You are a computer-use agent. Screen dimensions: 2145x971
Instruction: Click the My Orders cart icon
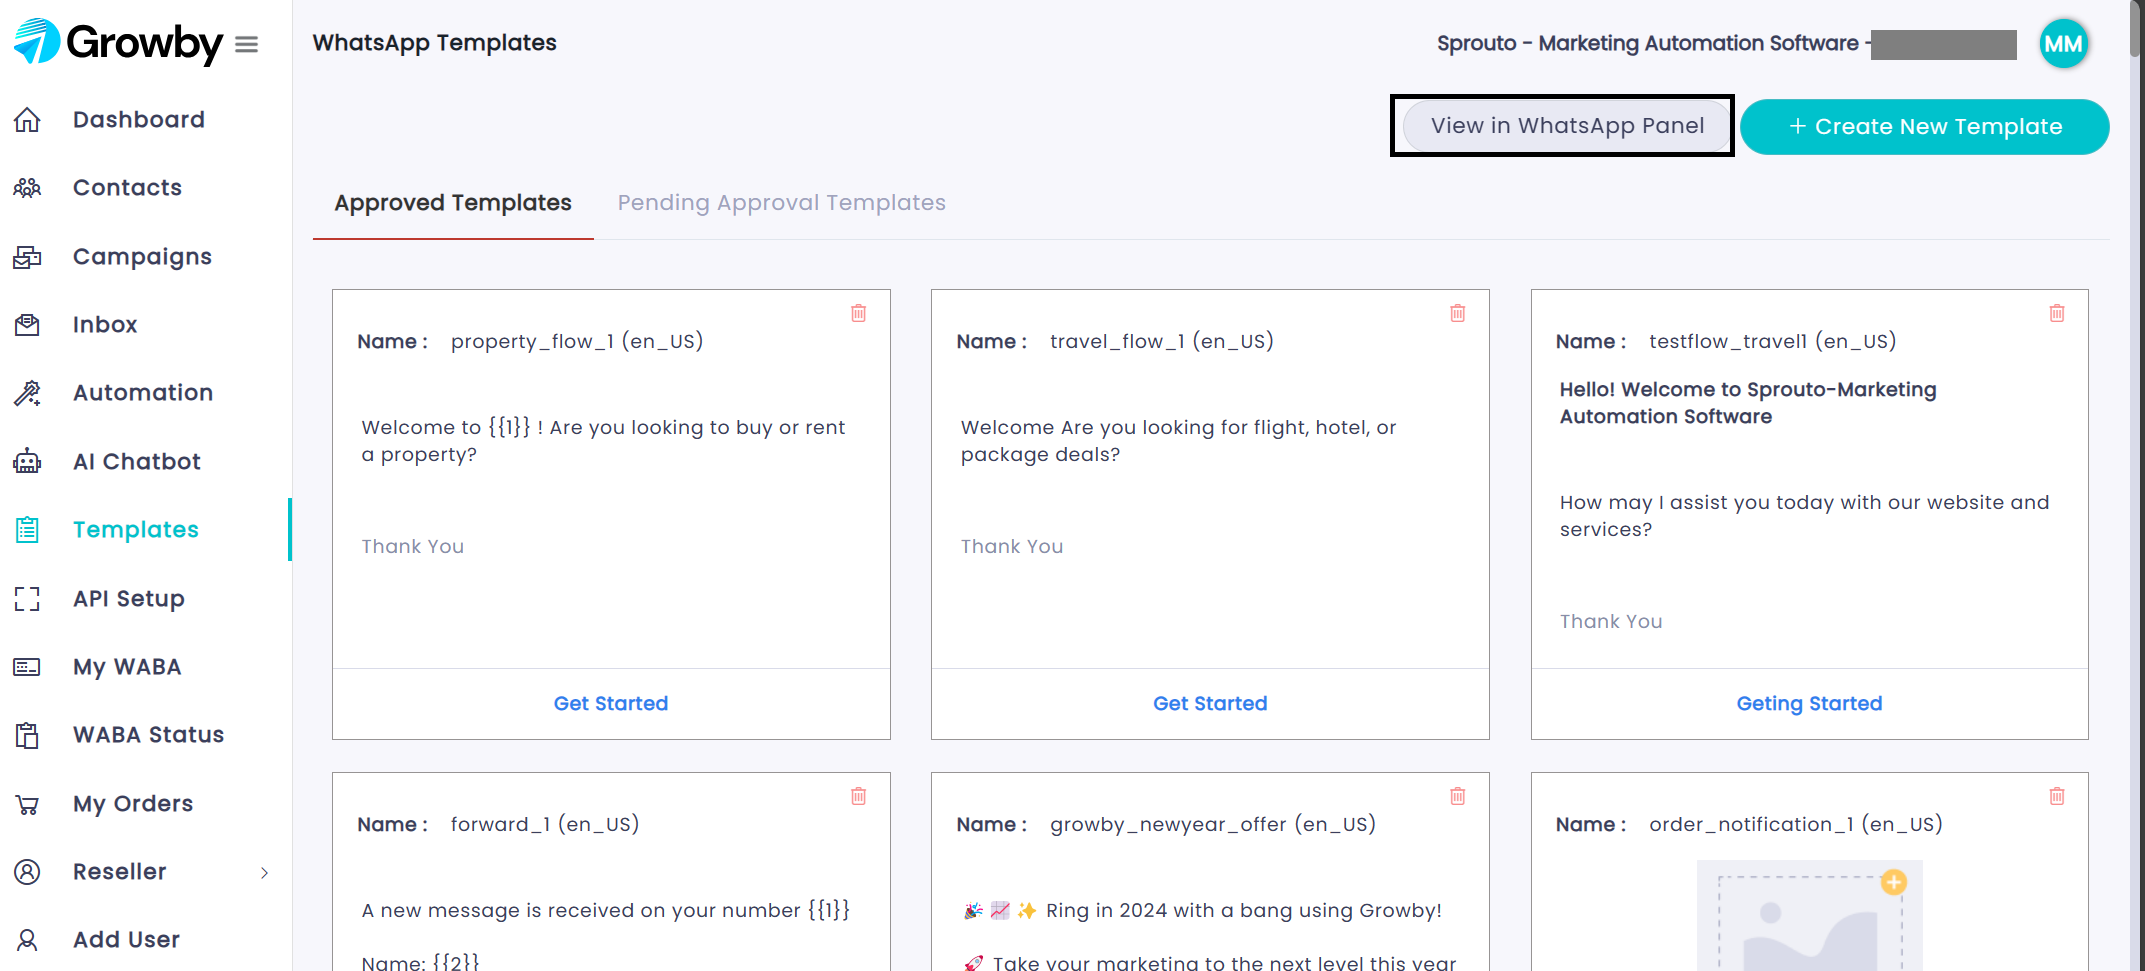click(27, 804)
